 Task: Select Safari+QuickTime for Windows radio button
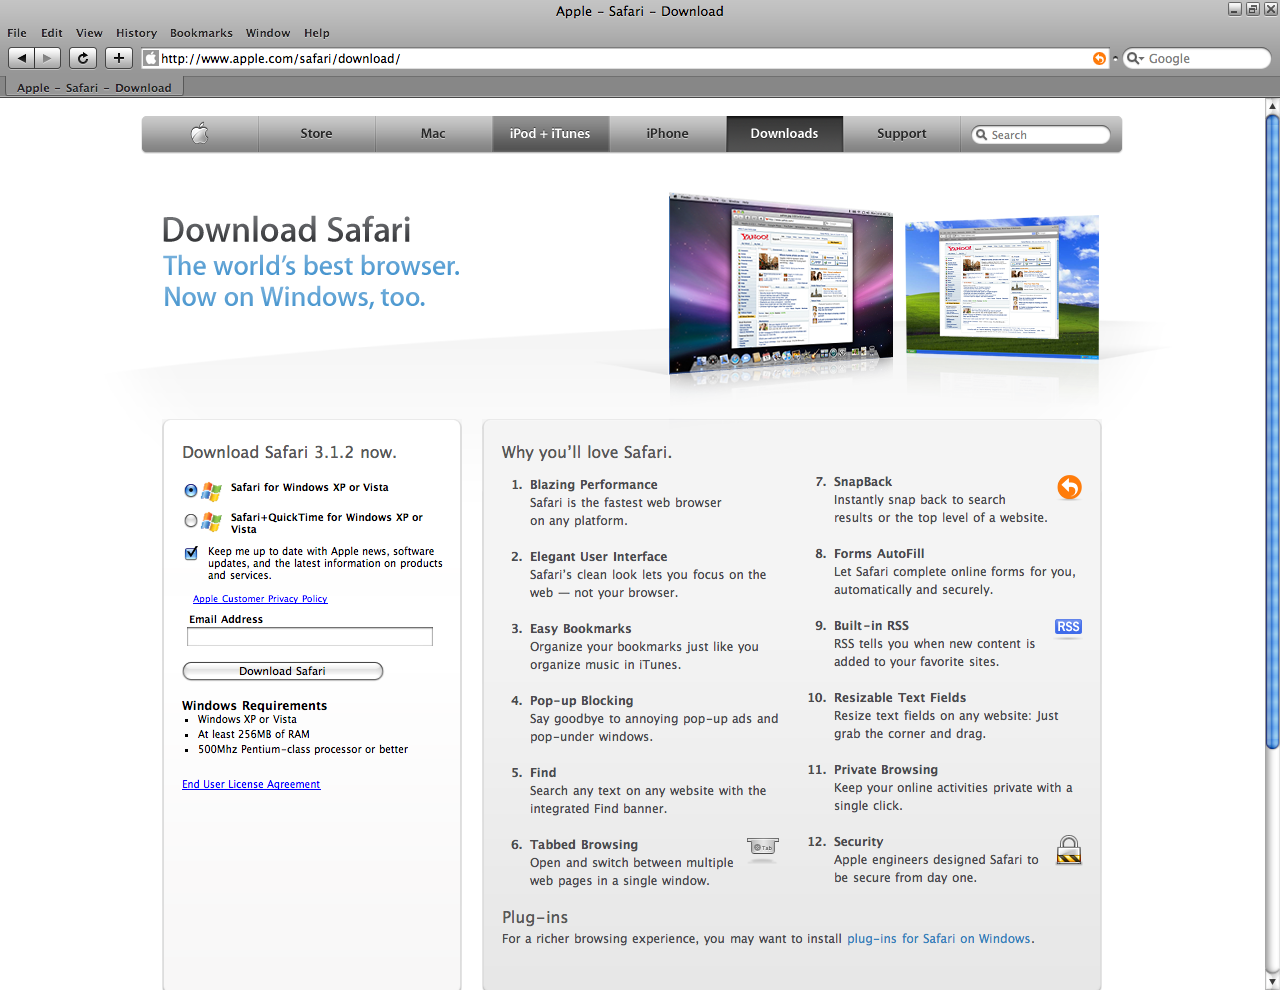tap(191, 520)
